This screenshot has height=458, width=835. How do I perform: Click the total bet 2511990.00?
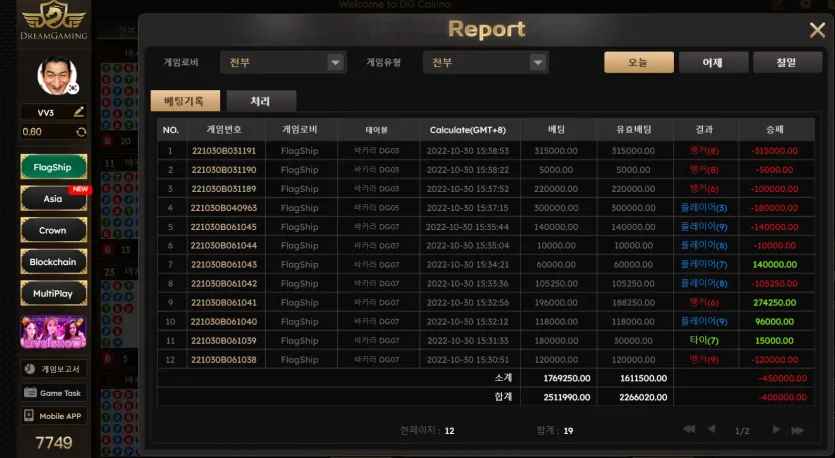coord(567,397)
